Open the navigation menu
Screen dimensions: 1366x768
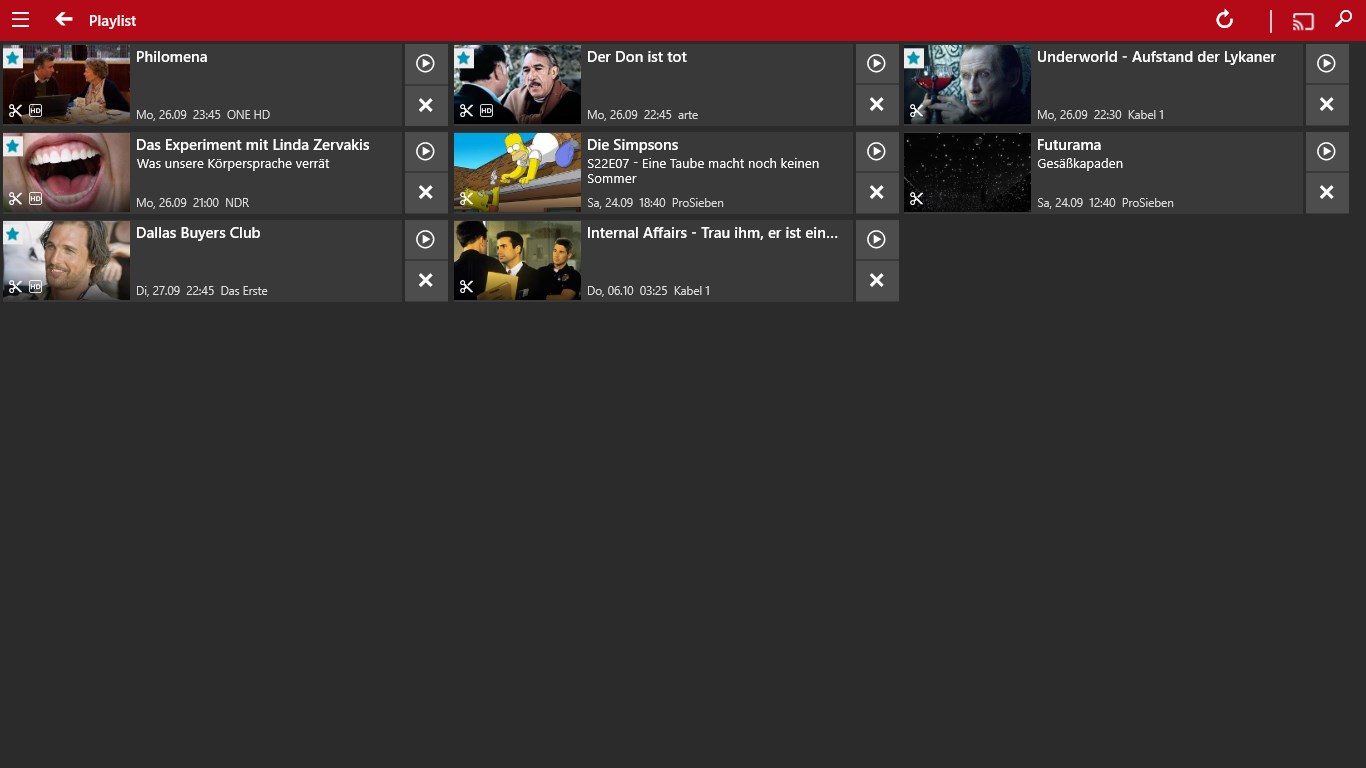[x=20, y=20]
